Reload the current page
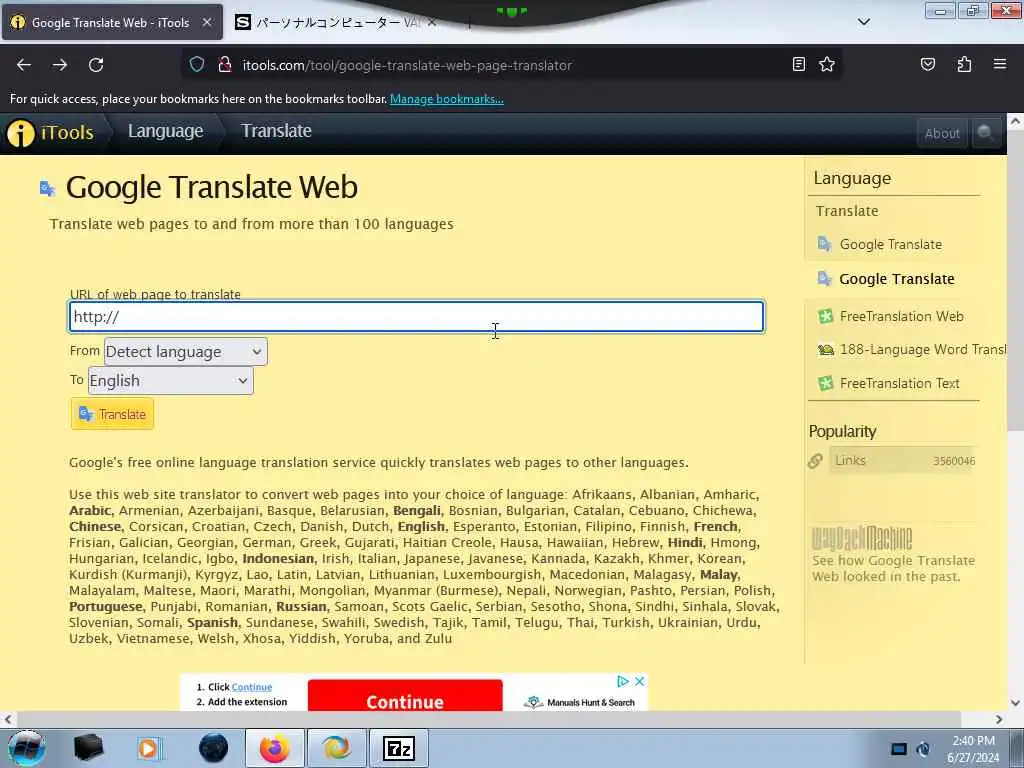Screen dimensions: 1024x768 click(x=96, y=65)
